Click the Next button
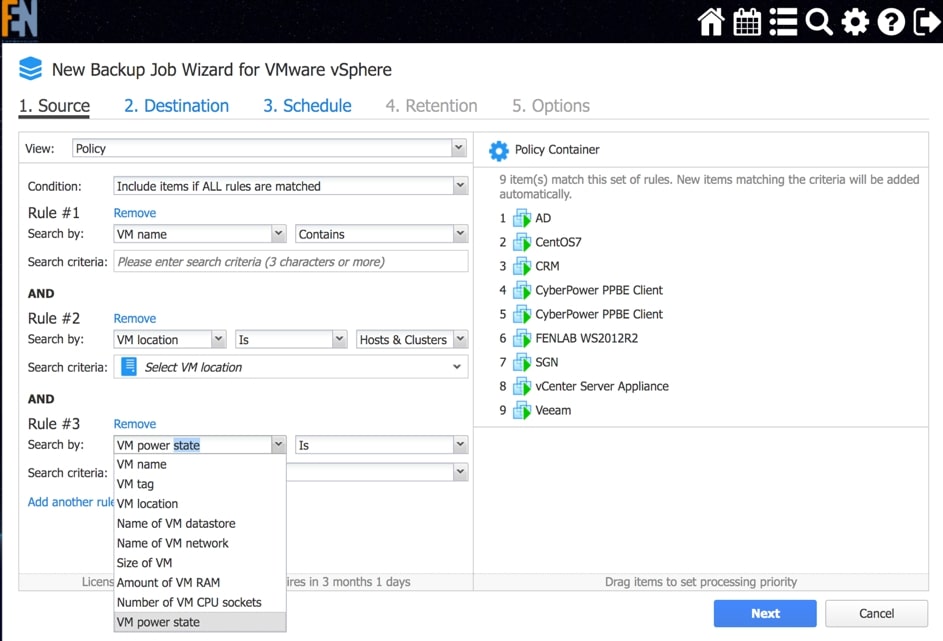This screenshot has height=641, width=943. (x=764, y=613)
